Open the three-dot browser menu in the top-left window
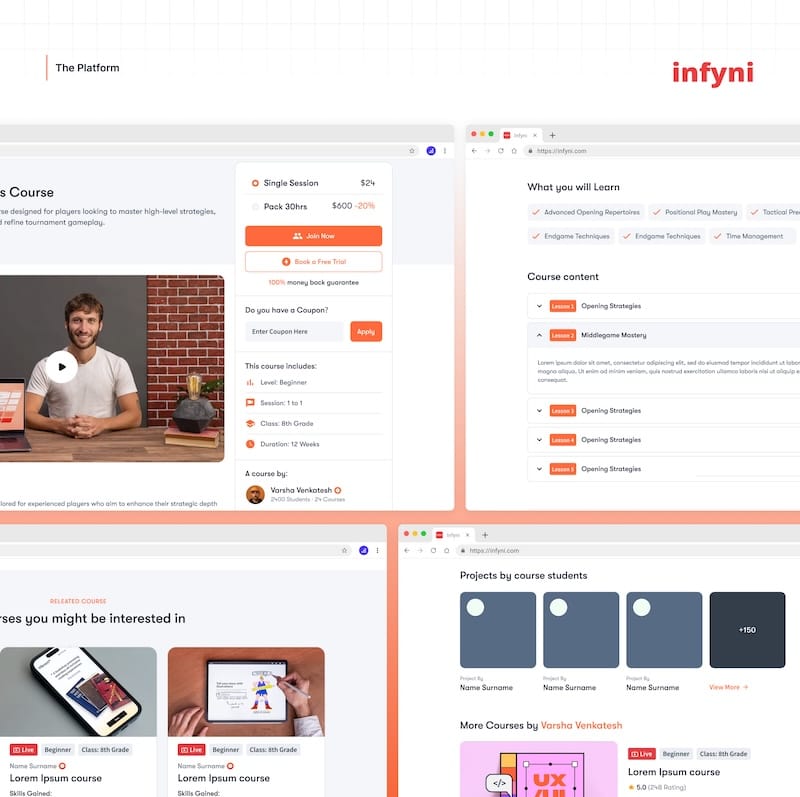The width and height of the screenshot is (800, 797). pos(445,151)
